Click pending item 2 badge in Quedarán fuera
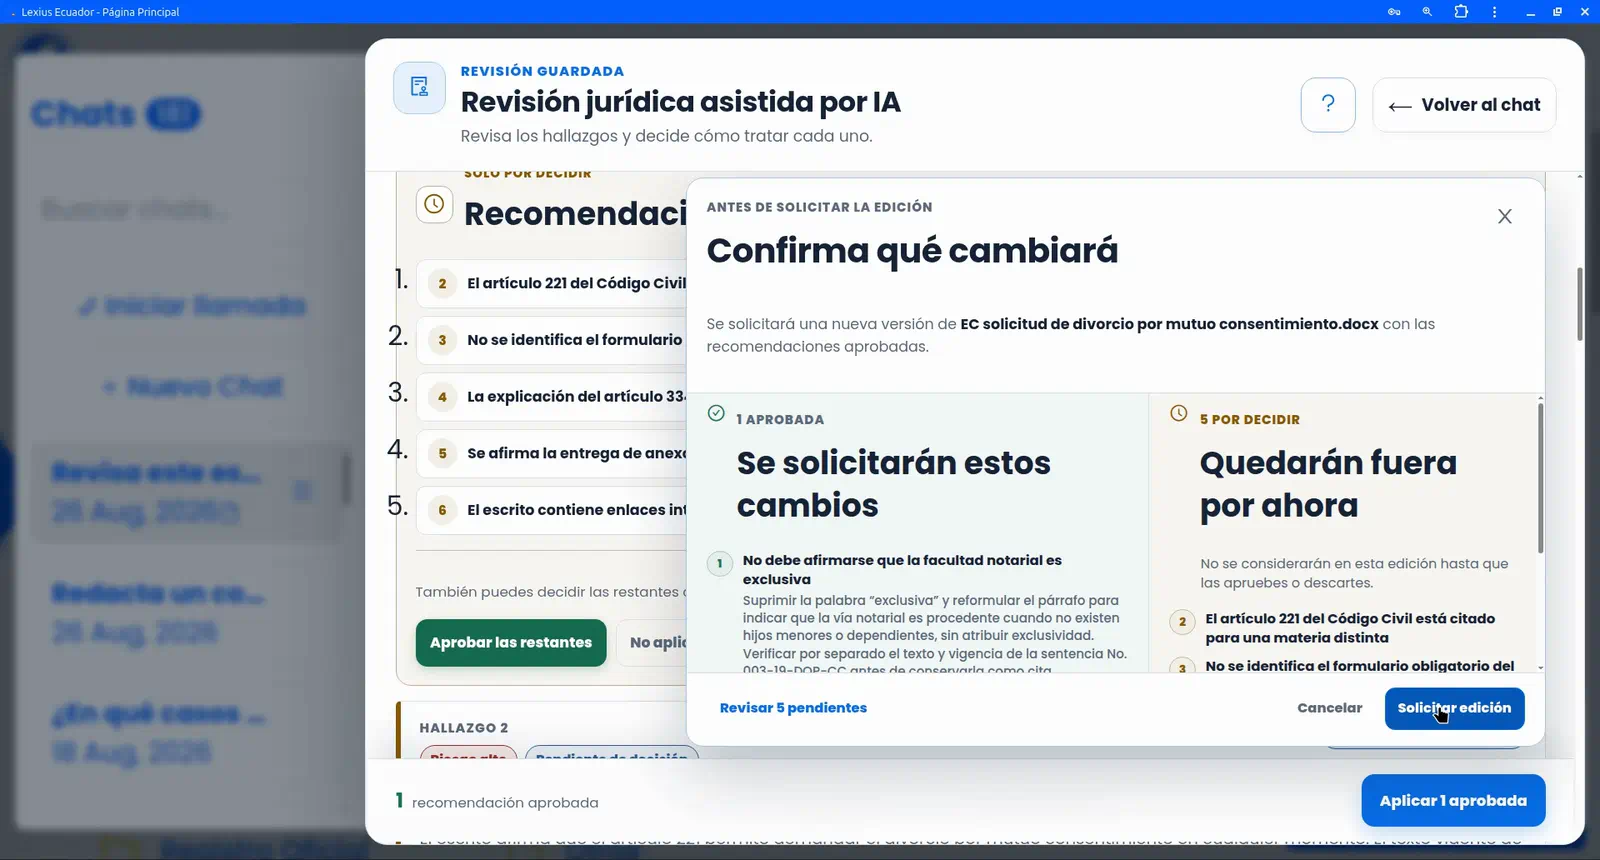Viewport: 1600px width, 860px height. (x=1182, y=621)
